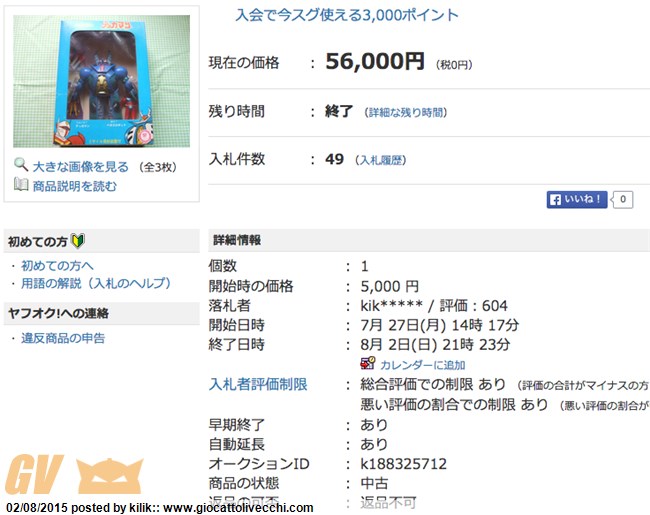650x515 pixels.
Task: Open the 詳細な残り時間 detailed time link
Action: (x=405, y=112)
